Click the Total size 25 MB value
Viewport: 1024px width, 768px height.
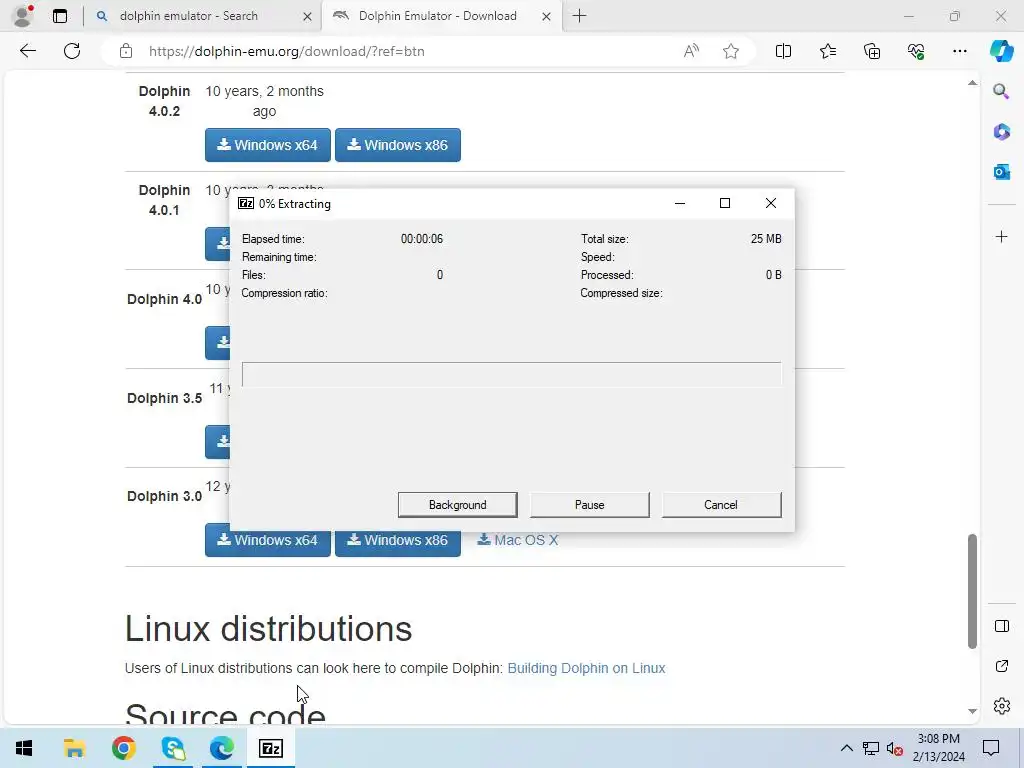[766, 239]
